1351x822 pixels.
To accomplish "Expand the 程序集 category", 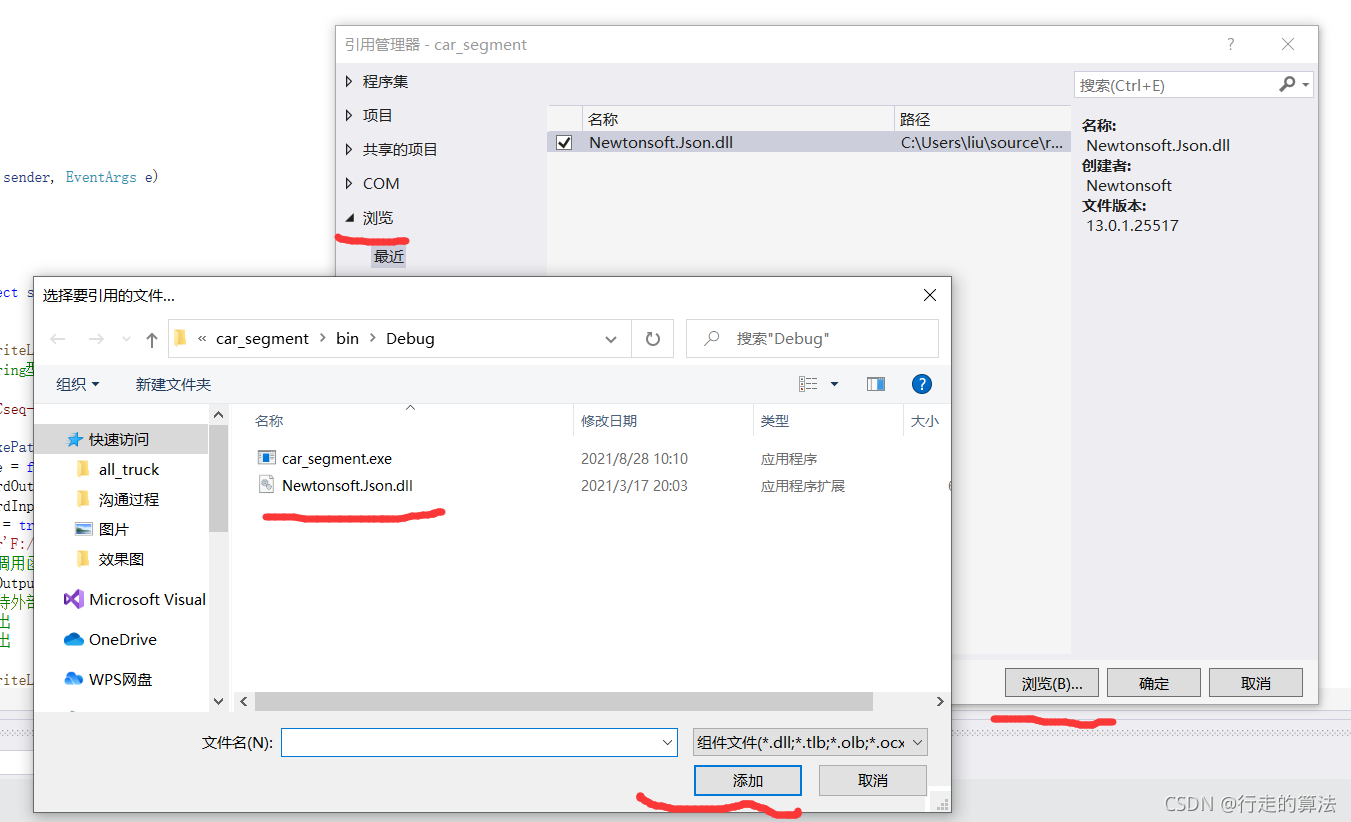I will [x=385, y=81].
